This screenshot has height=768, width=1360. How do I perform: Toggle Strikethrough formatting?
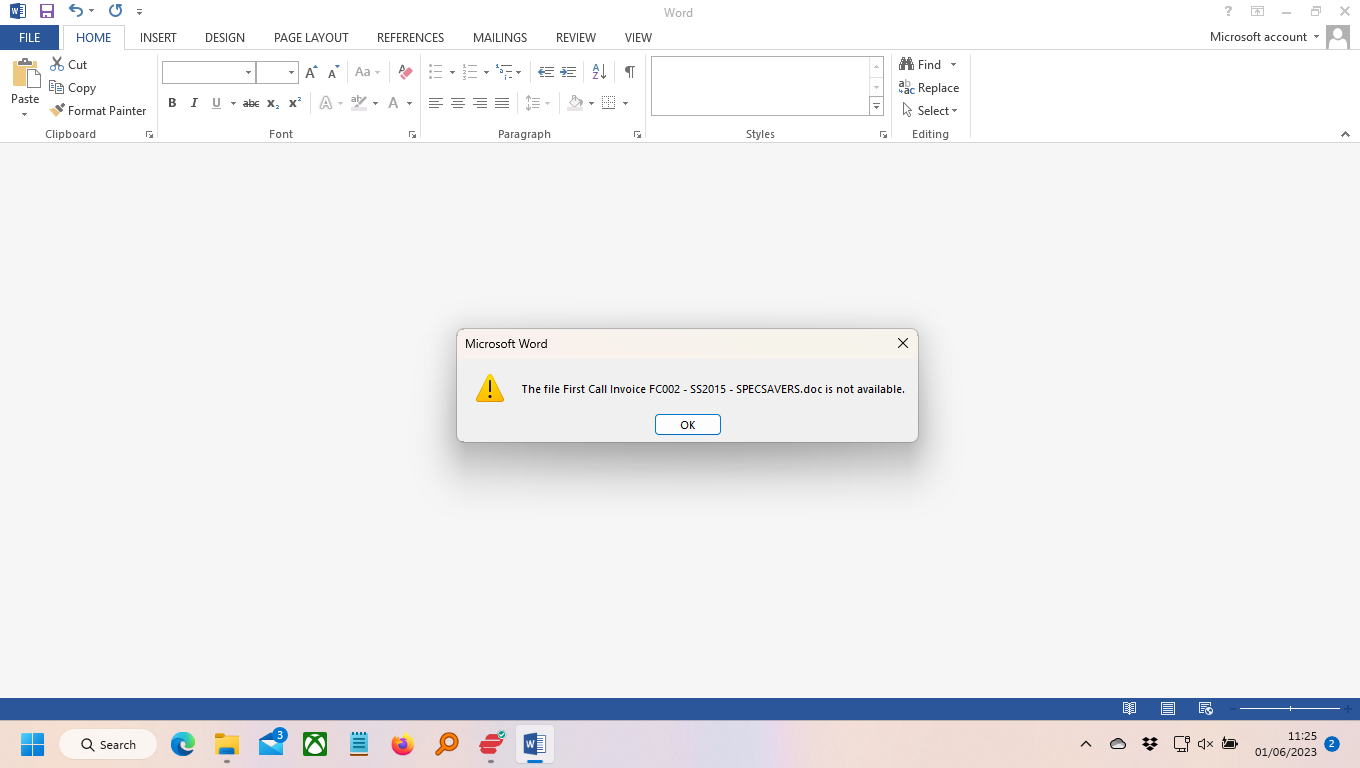(251, 103)
